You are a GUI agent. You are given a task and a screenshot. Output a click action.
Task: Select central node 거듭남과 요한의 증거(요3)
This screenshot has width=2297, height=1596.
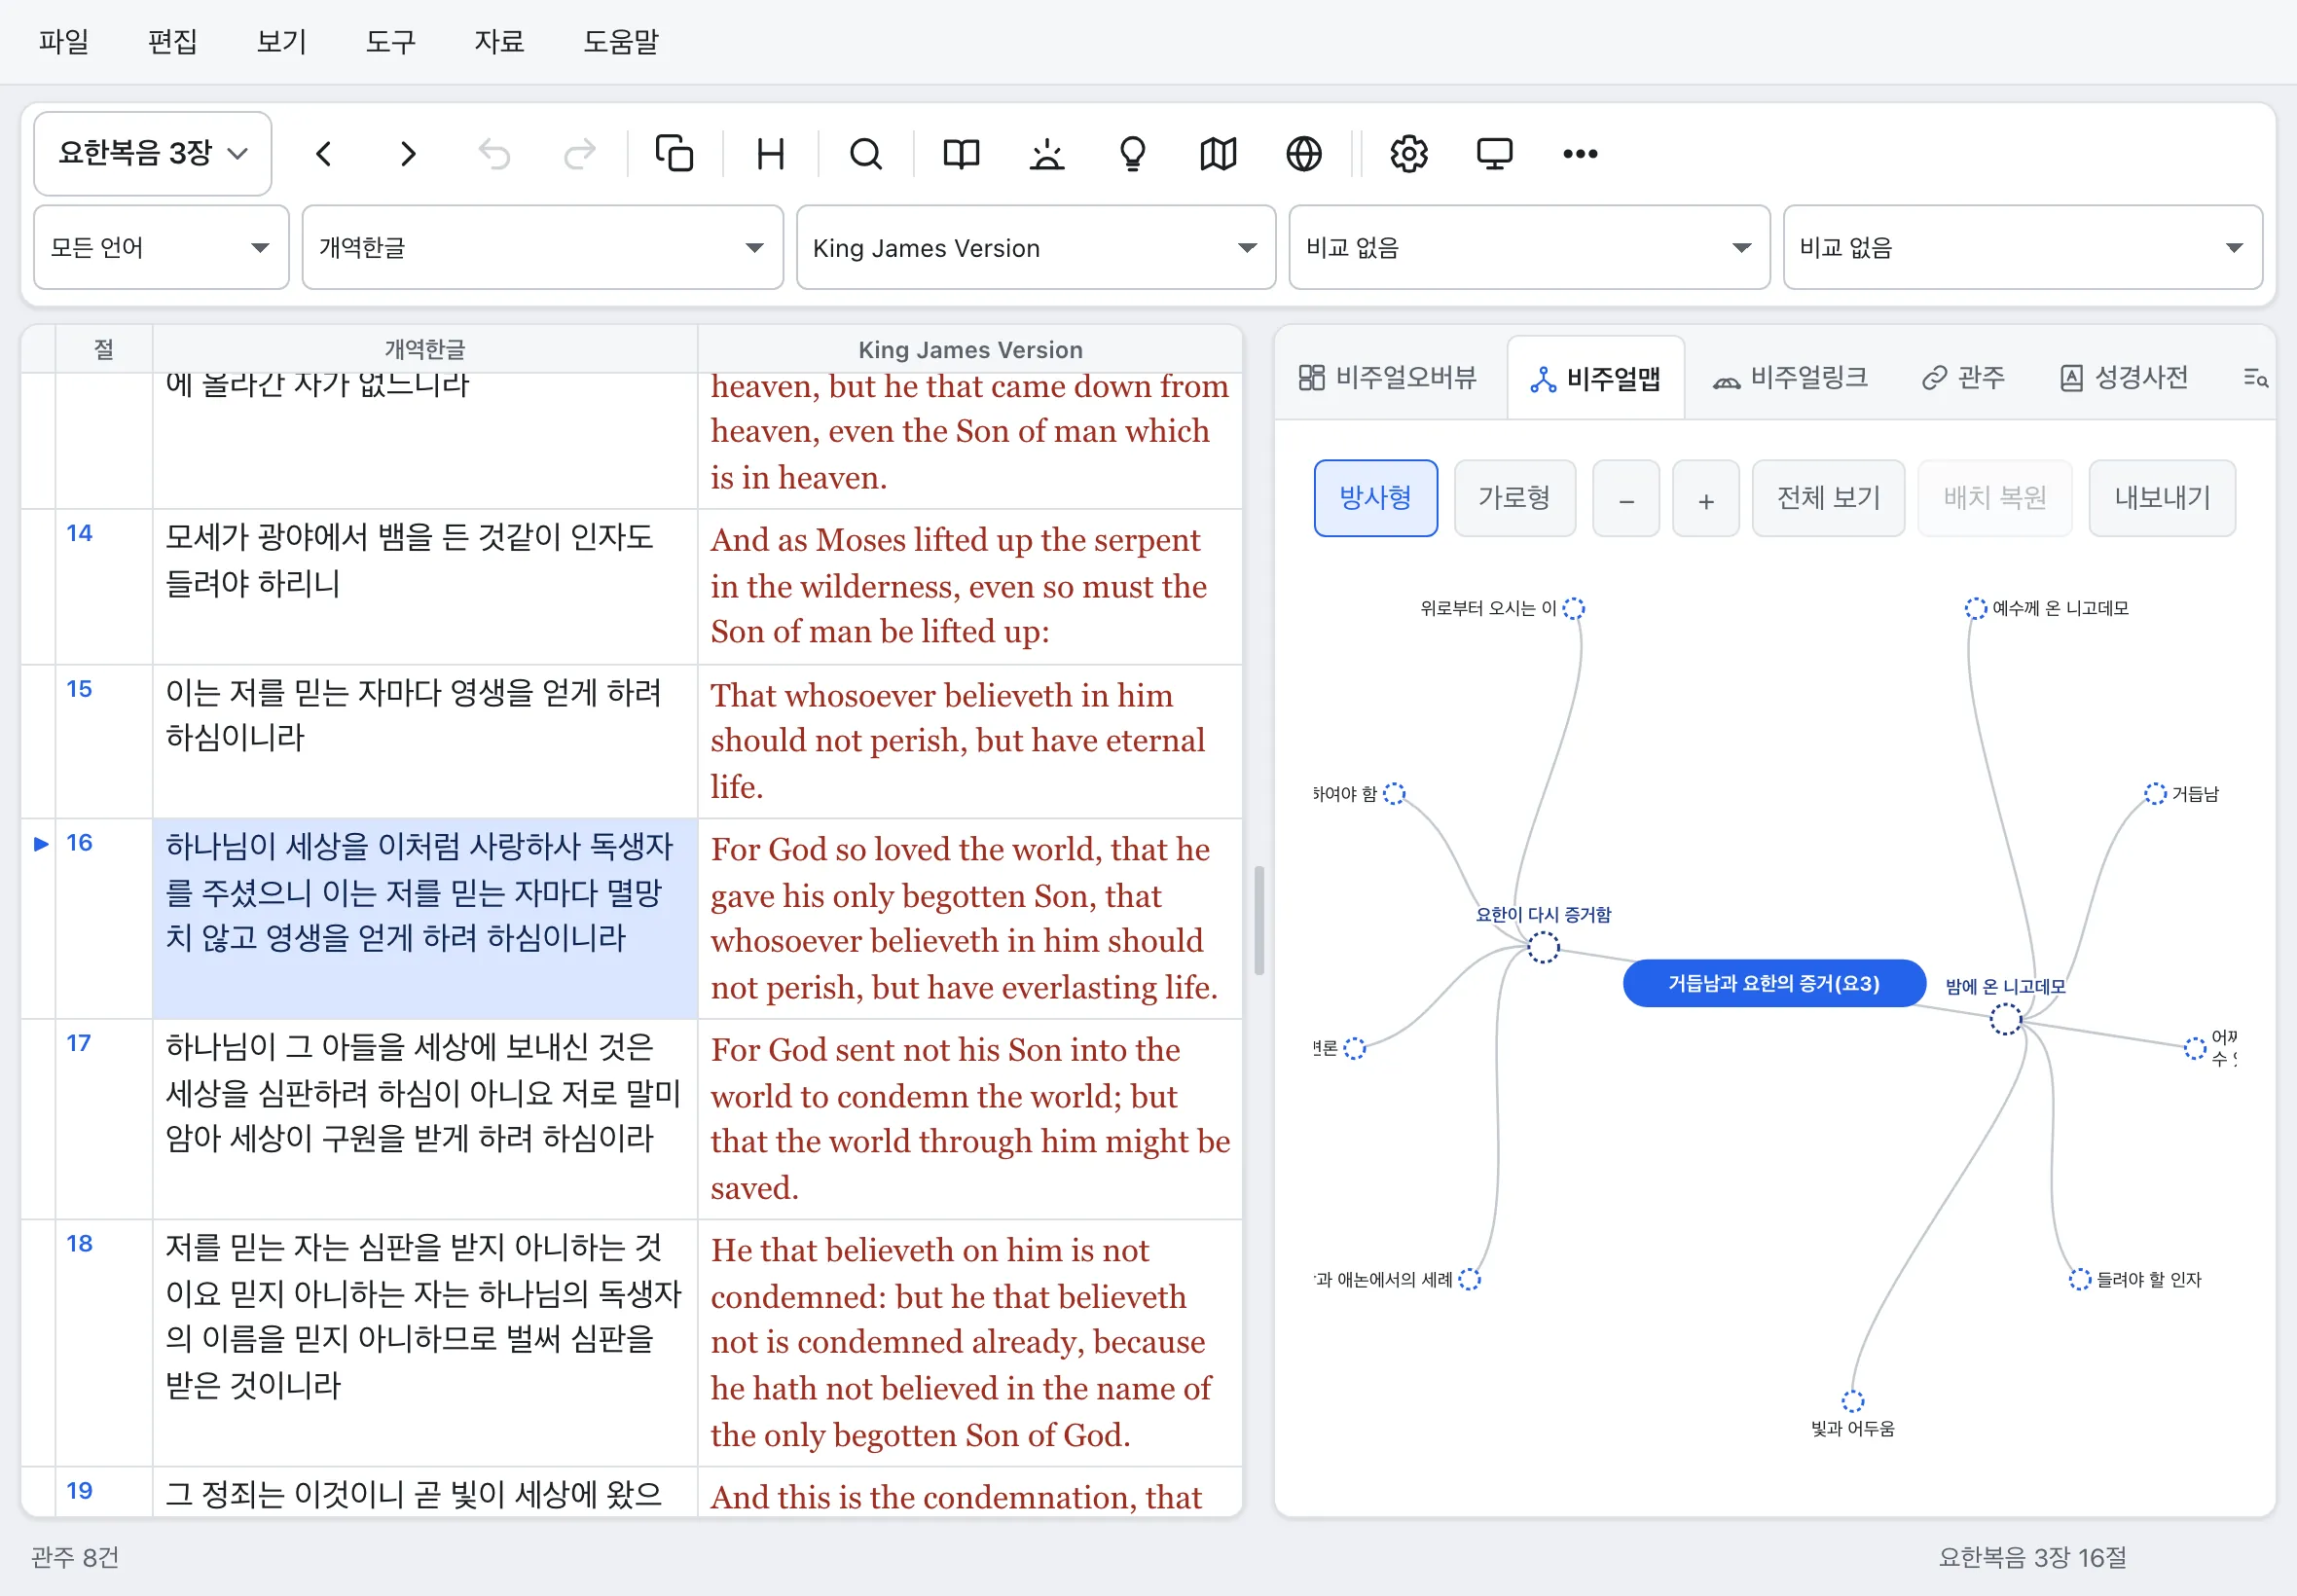pyautogui.click(x=1774, y=983)
